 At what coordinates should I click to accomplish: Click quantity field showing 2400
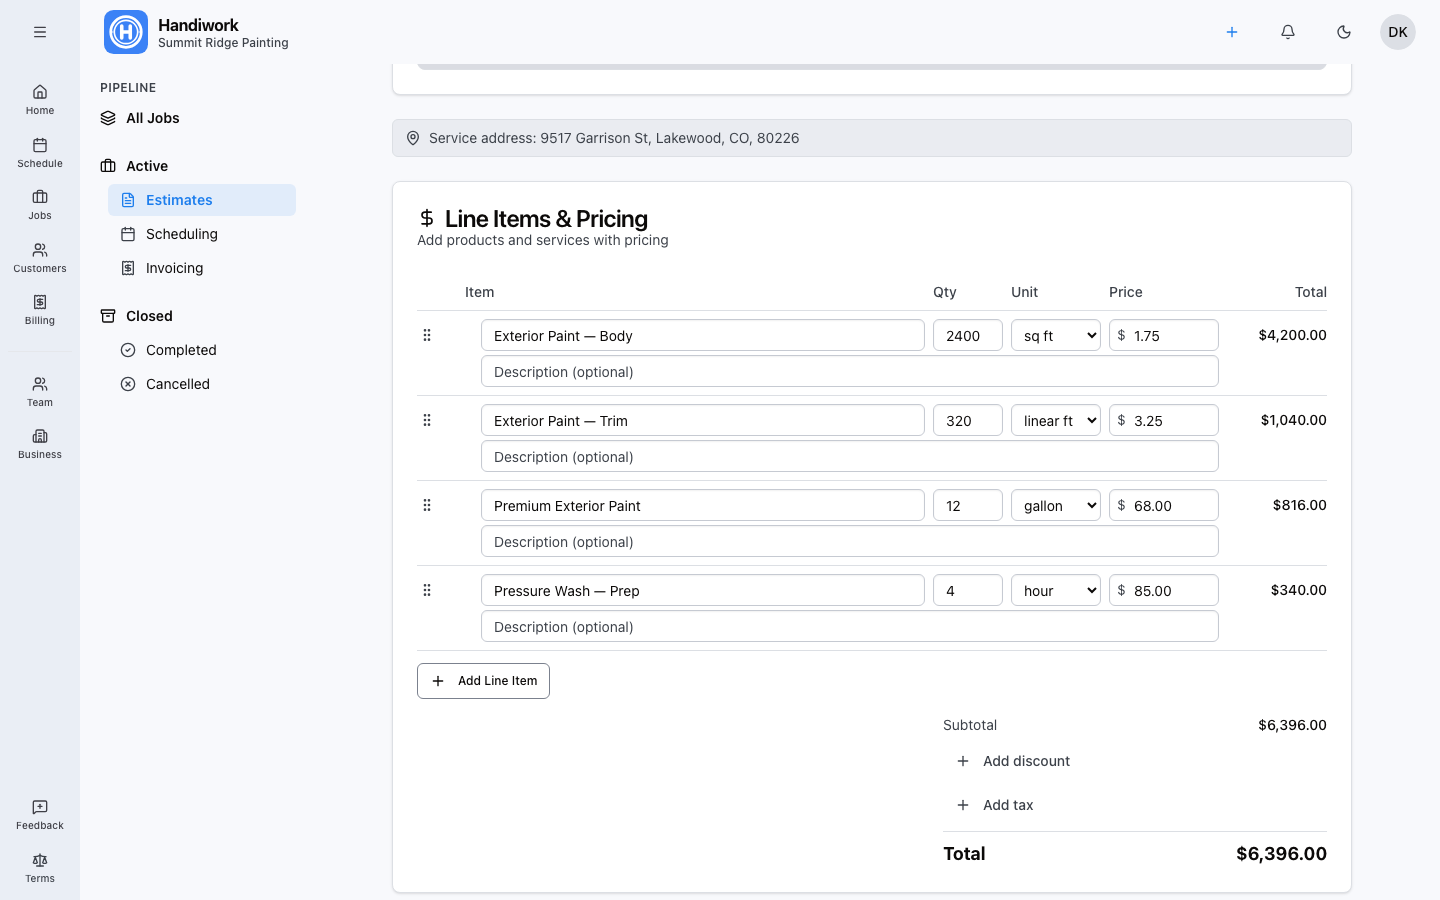pos(968,335)
